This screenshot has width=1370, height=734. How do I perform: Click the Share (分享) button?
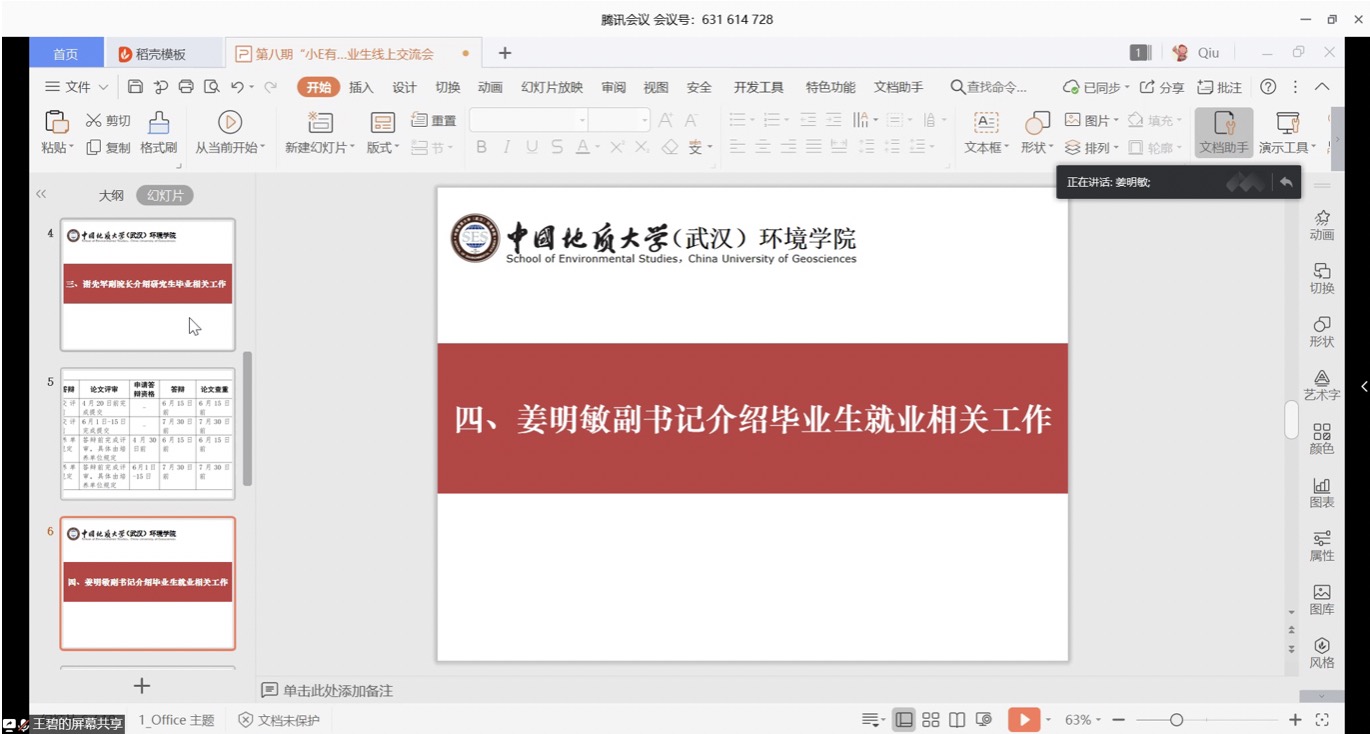(1162, 87)
